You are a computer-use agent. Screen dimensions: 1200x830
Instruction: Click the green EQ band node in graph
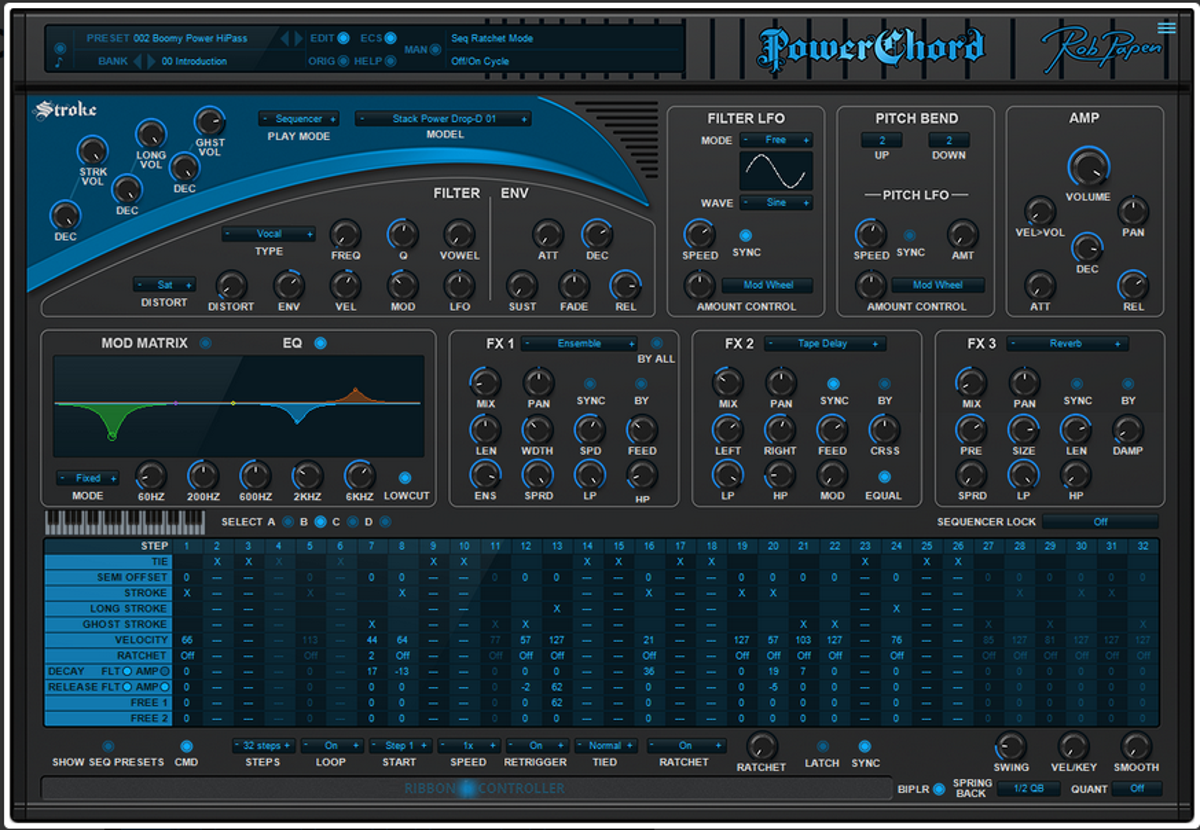[111, 435]
